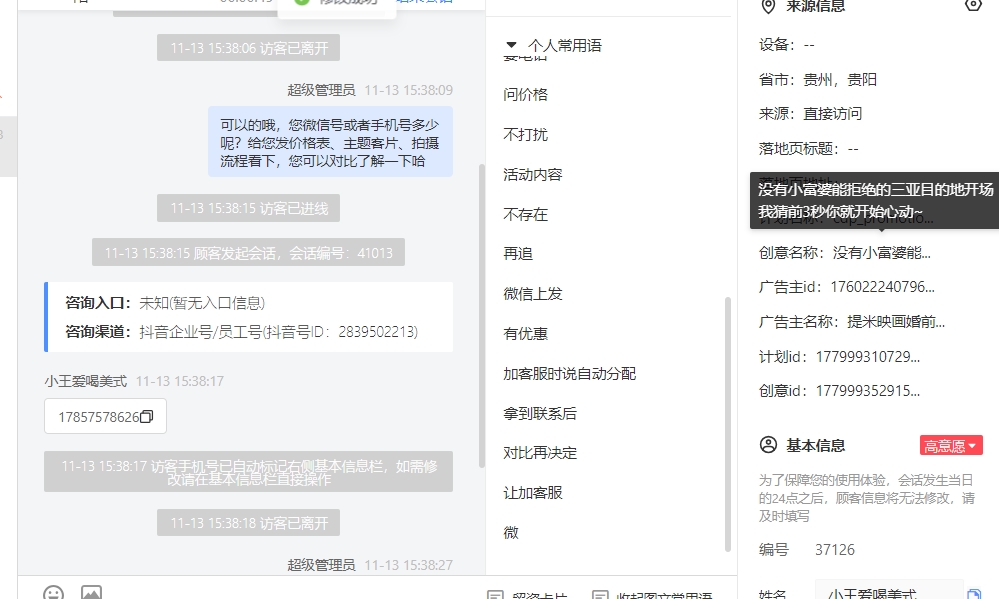
Task: Click the 广告主id value 176022240796...
Action: (882, 287)
